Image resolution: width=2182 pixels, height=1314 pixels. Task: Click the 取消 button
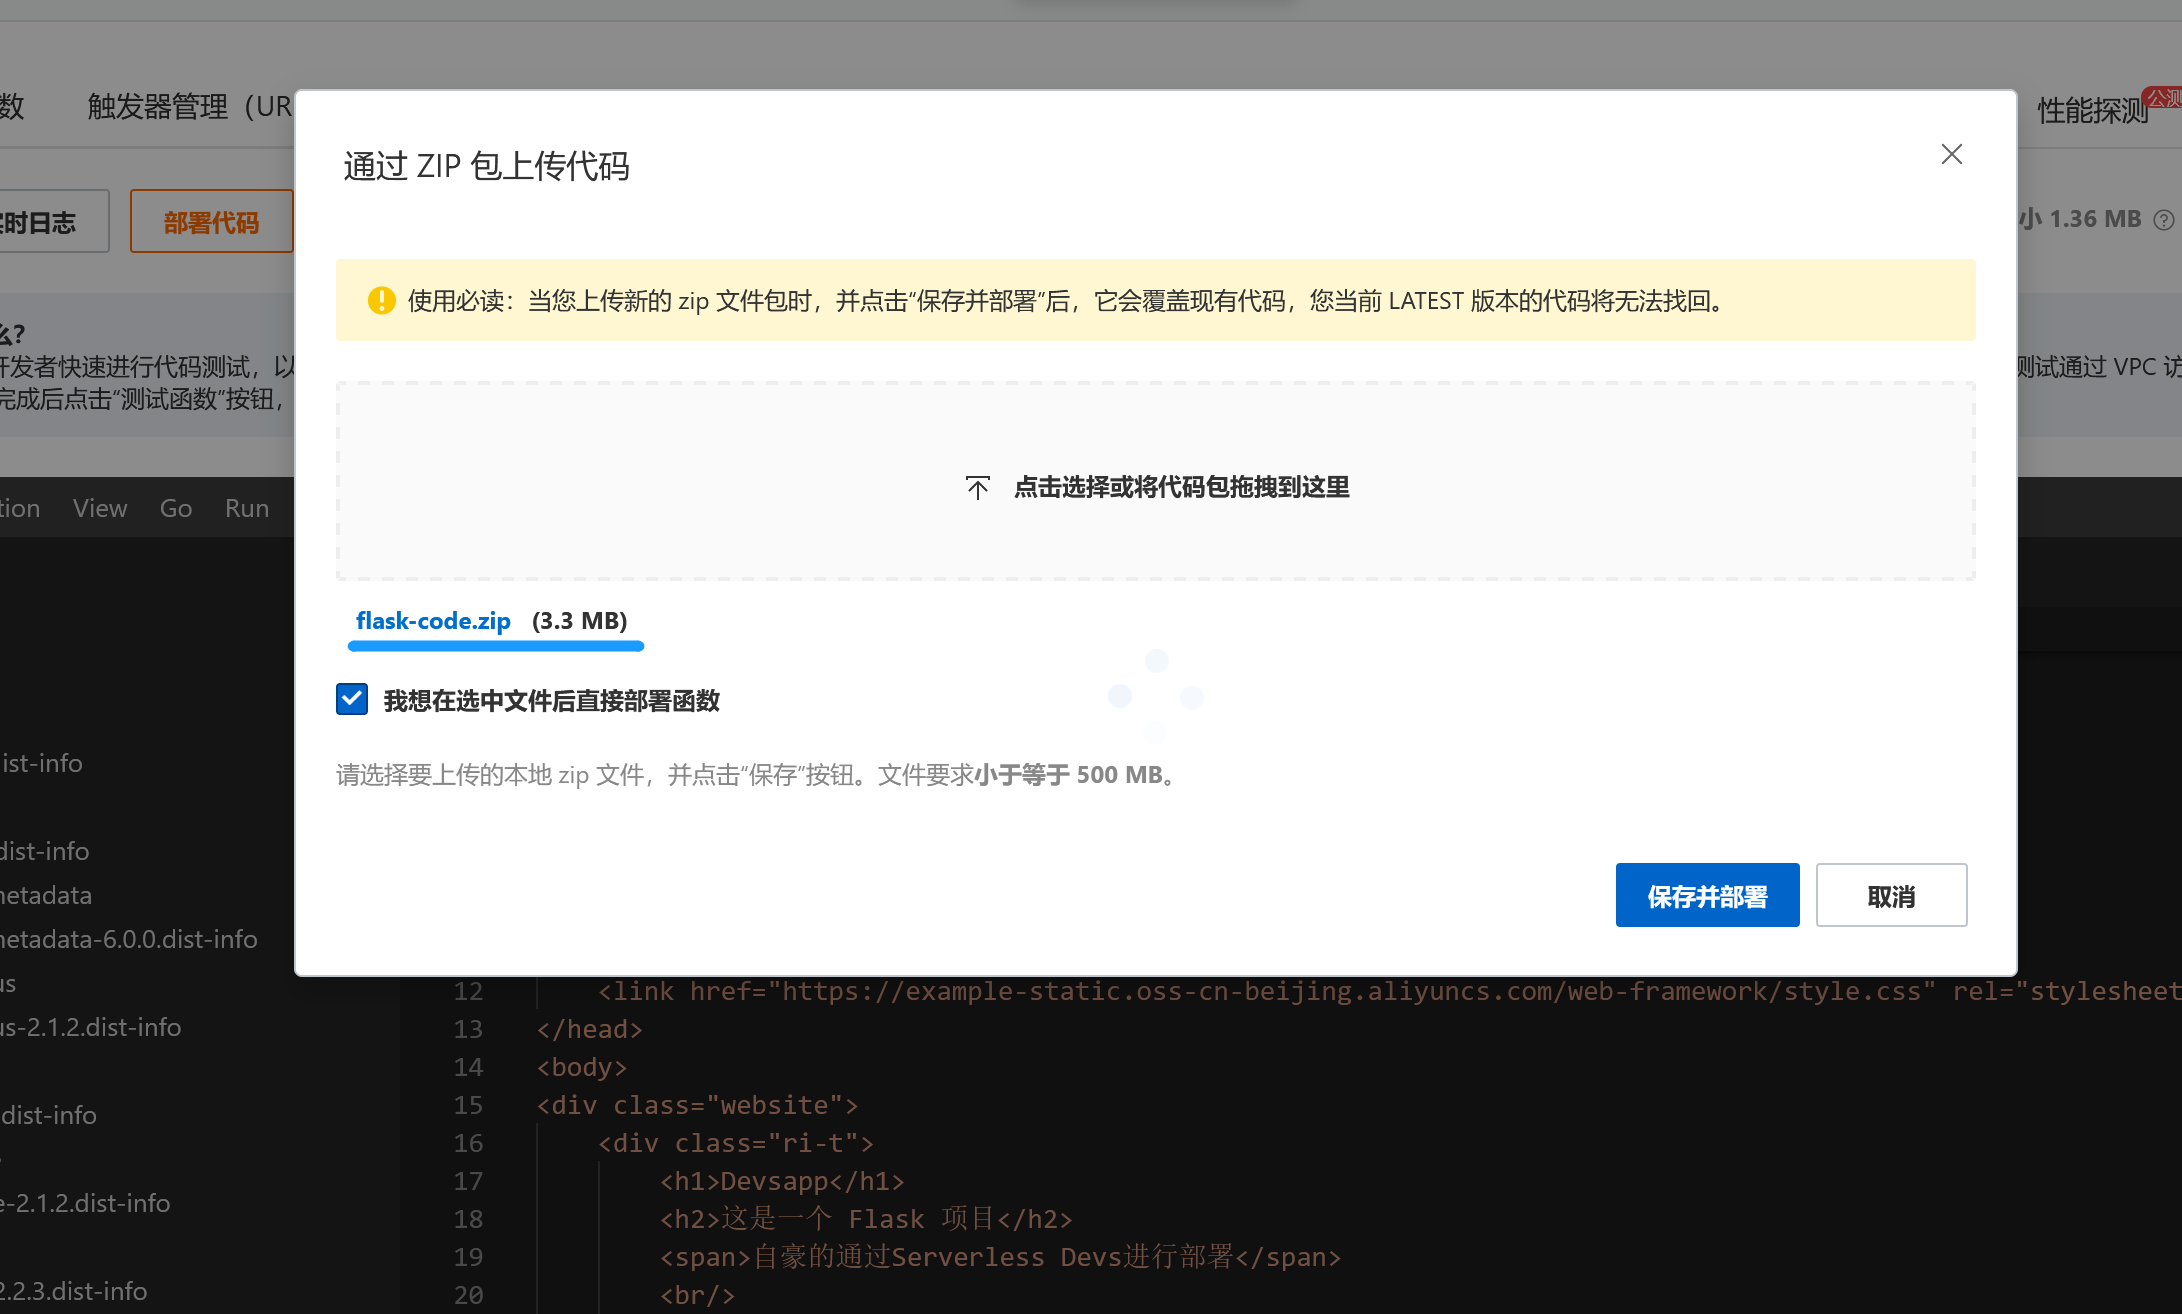tap(1891, 895)
